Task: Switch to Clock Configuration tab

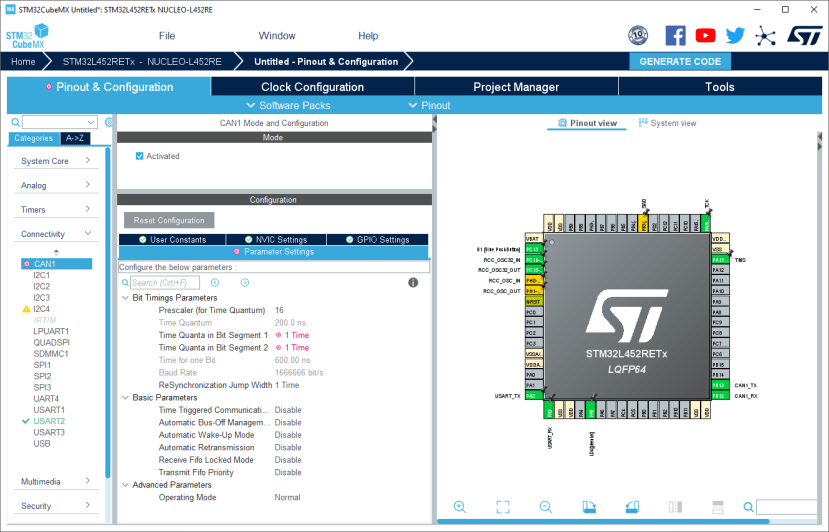Action: 312,87
